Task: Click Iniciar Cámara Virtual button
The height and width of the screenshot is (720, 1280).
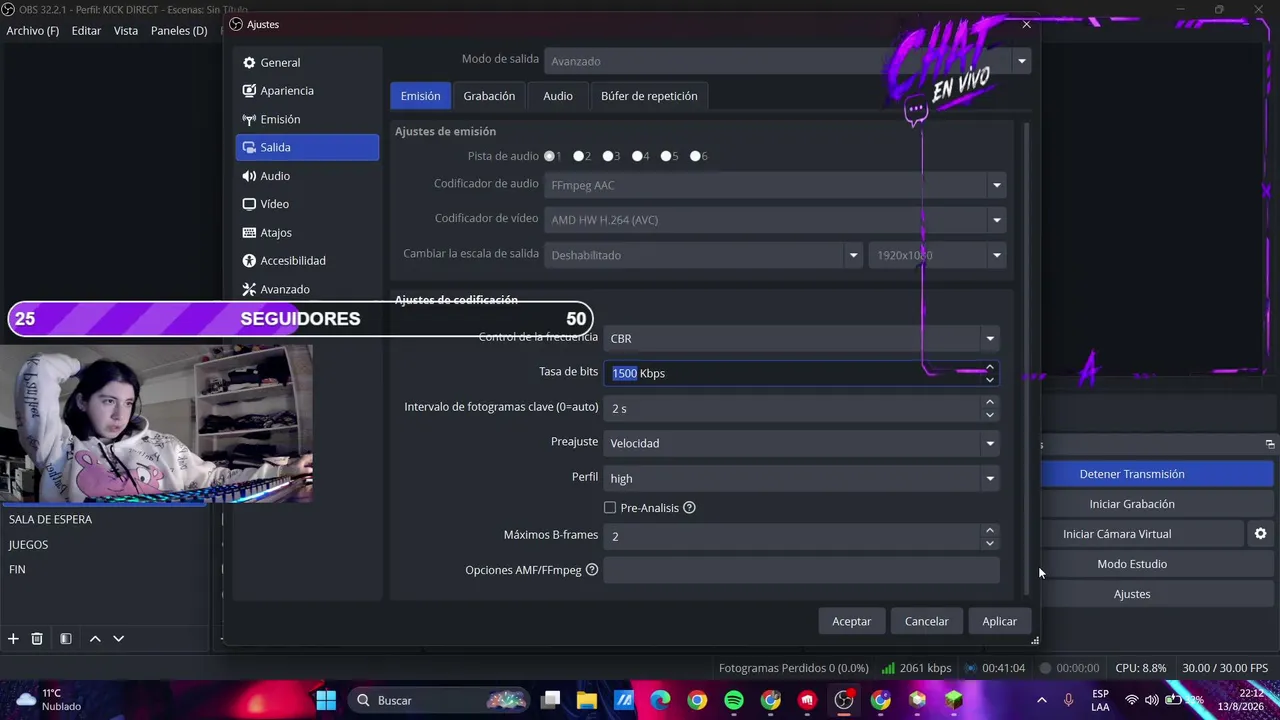Action: [1117, 534]
